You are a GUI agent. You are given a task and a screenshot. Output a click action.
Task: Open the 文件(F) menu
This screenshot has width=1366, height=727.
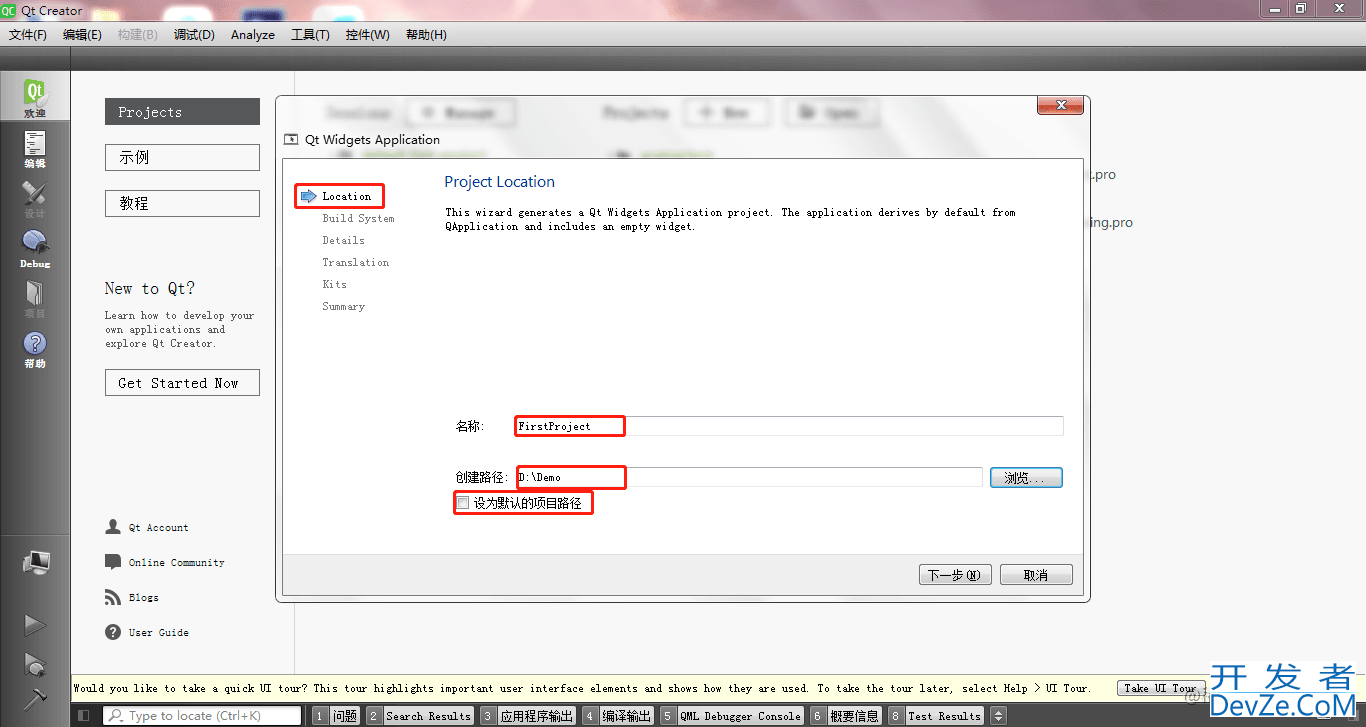coord(28,34)
